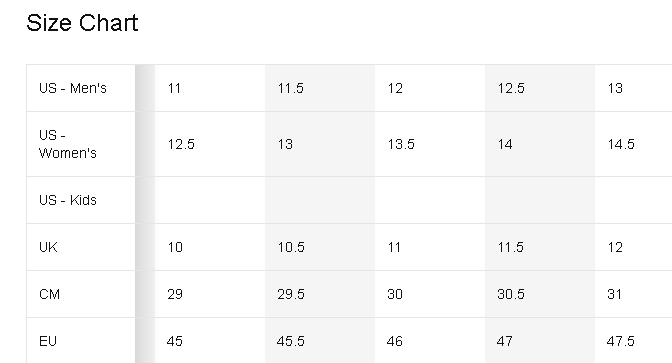
Task: Click CM value 30.5 cell
Action: tap(540, 294)
